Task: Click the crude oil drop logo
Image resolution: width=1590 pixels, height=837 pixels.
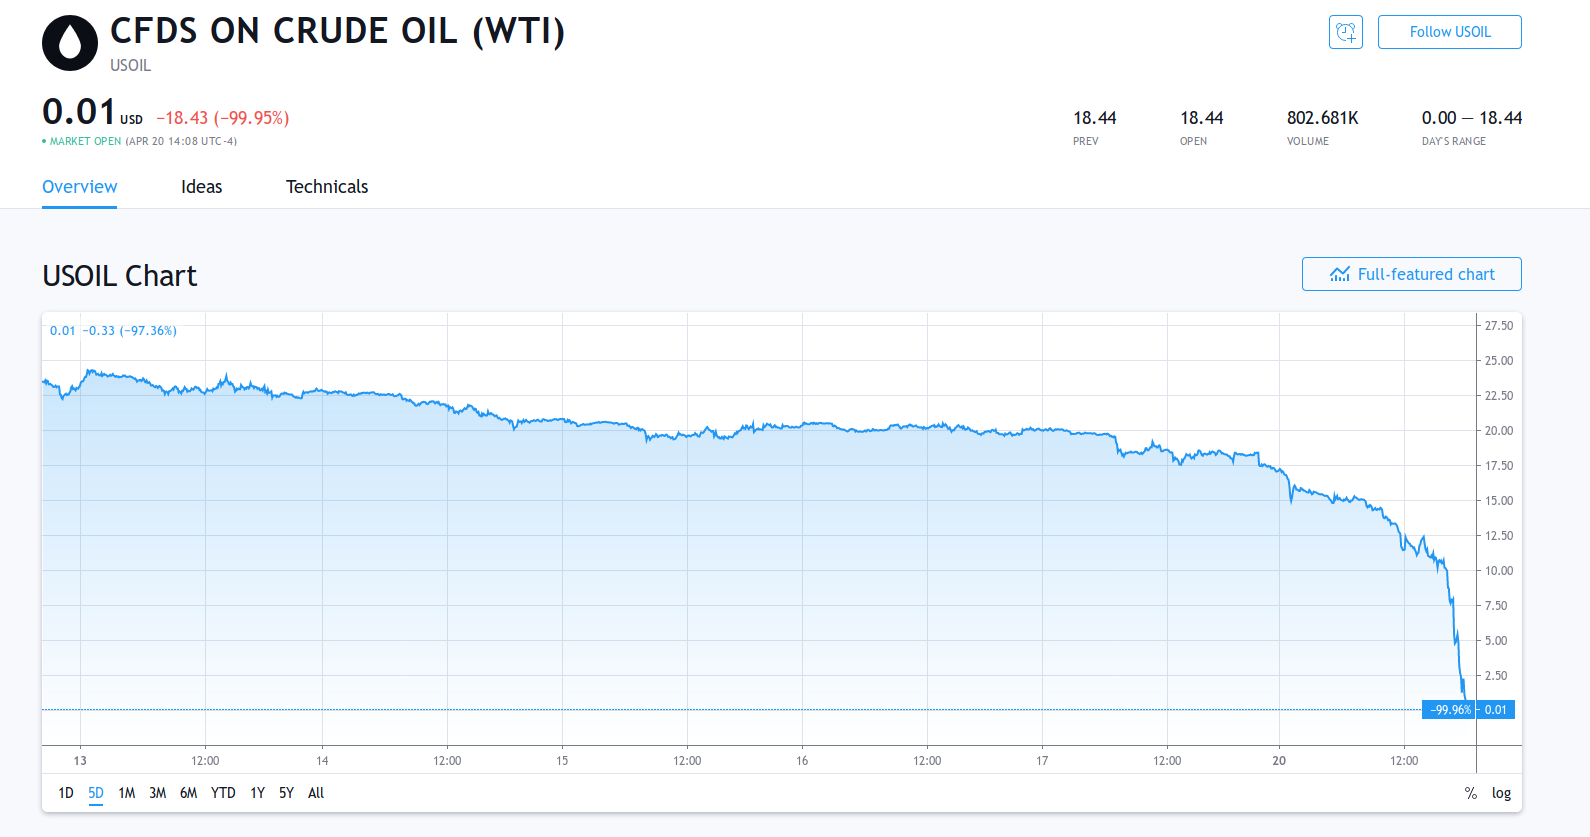Action: pos(70,43)
